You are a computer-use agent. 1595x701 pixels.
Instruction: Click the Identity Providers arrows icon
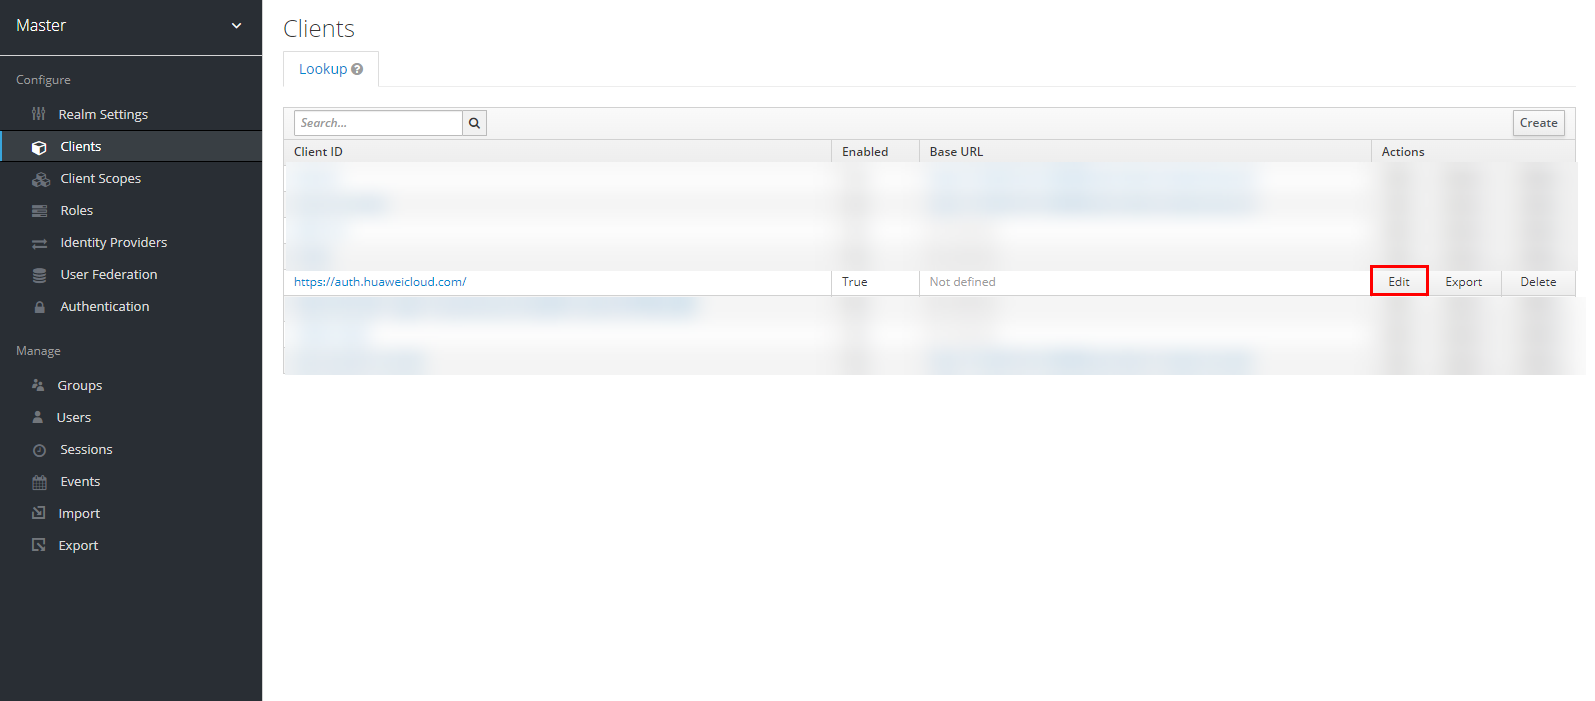40,243
